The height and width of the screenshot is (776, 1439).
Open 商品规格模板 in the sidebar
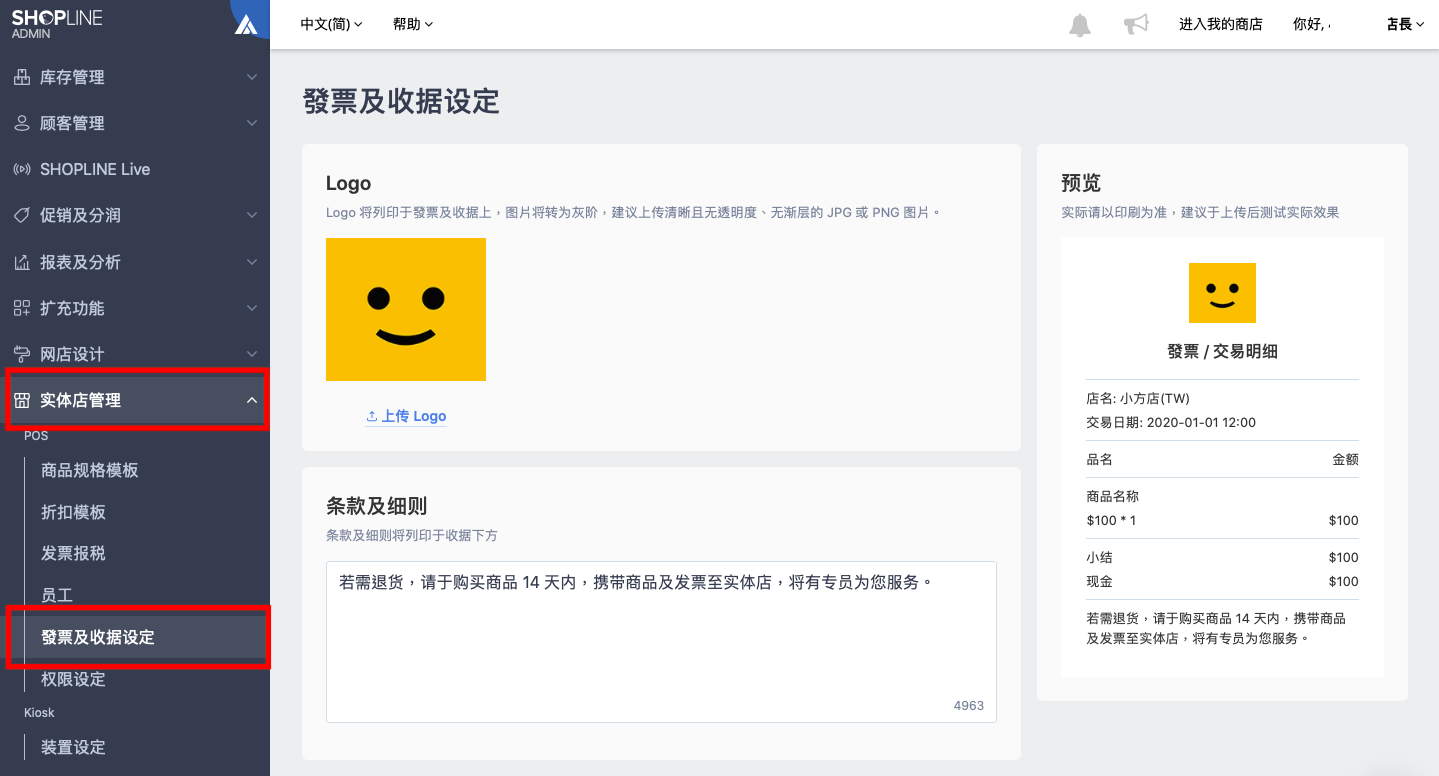pos(89,470)
